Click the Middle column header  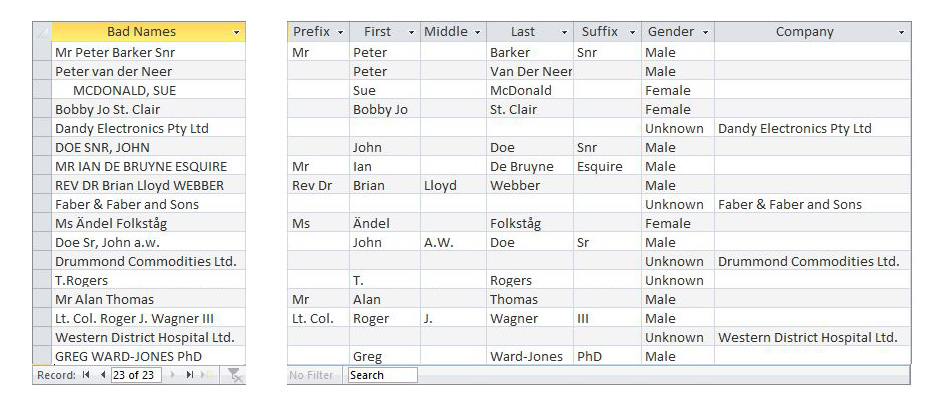pyautogui.click(x=446, y=32)
